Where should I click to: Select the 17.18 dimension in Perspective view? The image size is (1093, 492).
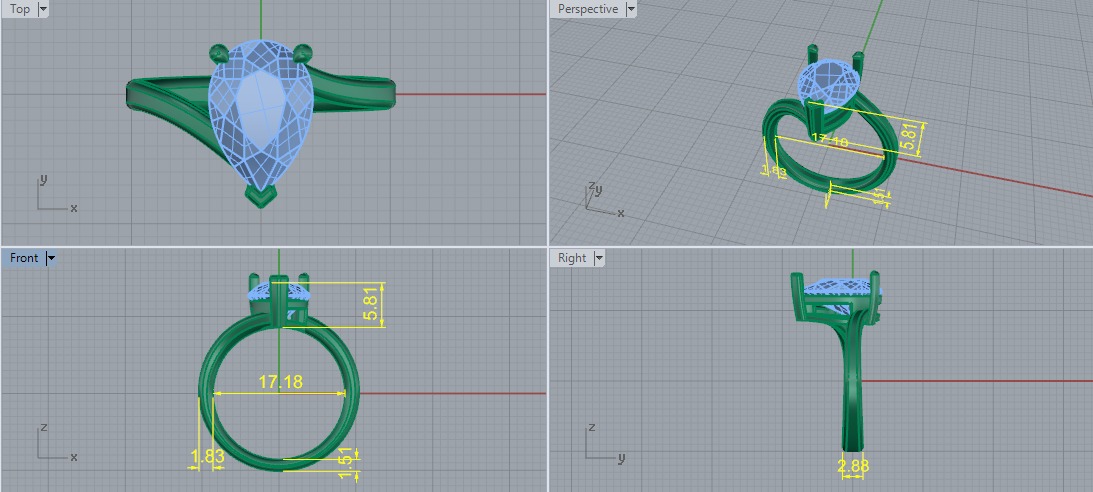[830, 141]
